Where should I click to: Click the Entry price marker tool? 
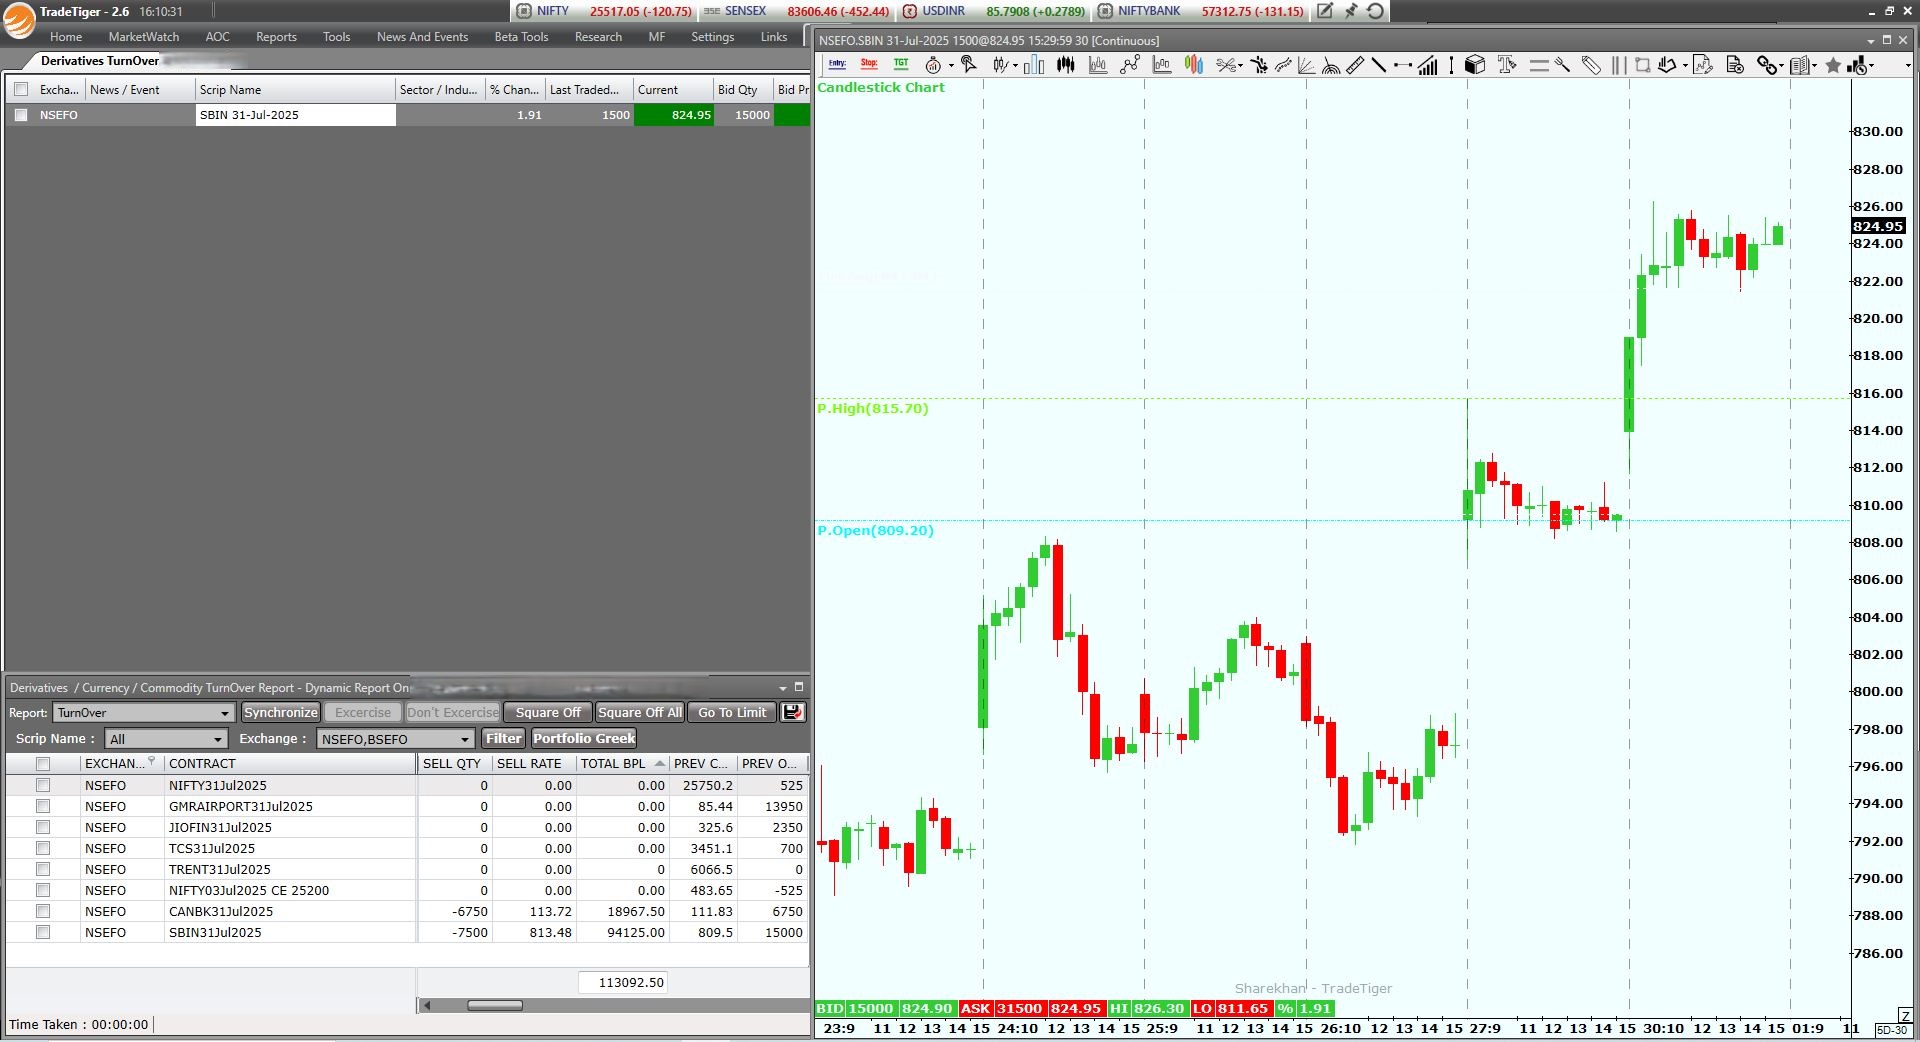coord(837,65)
